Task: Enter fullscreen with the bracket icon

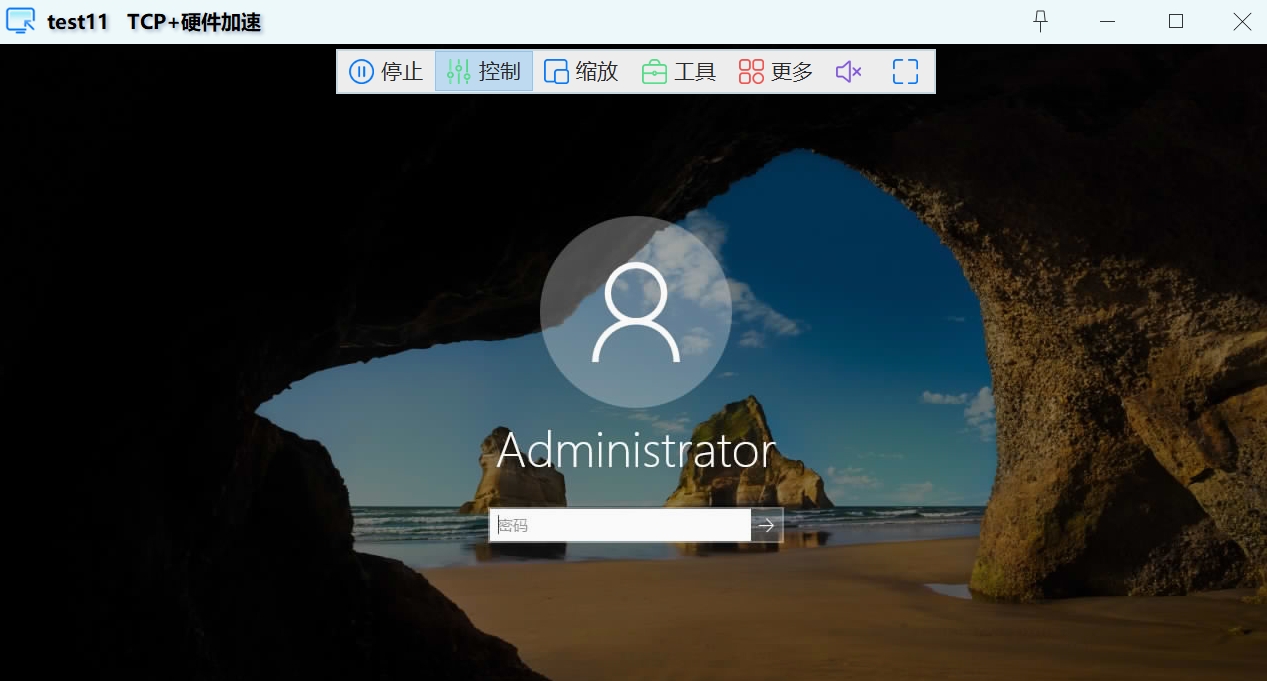Action: (905, 72)
